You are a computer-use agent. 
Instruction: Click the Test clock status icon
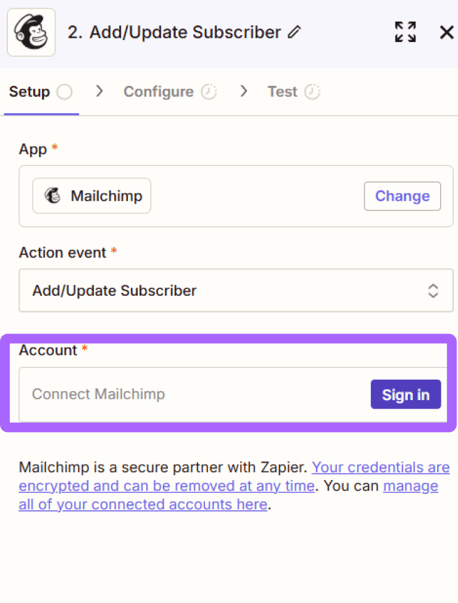(x=312, y=92)
